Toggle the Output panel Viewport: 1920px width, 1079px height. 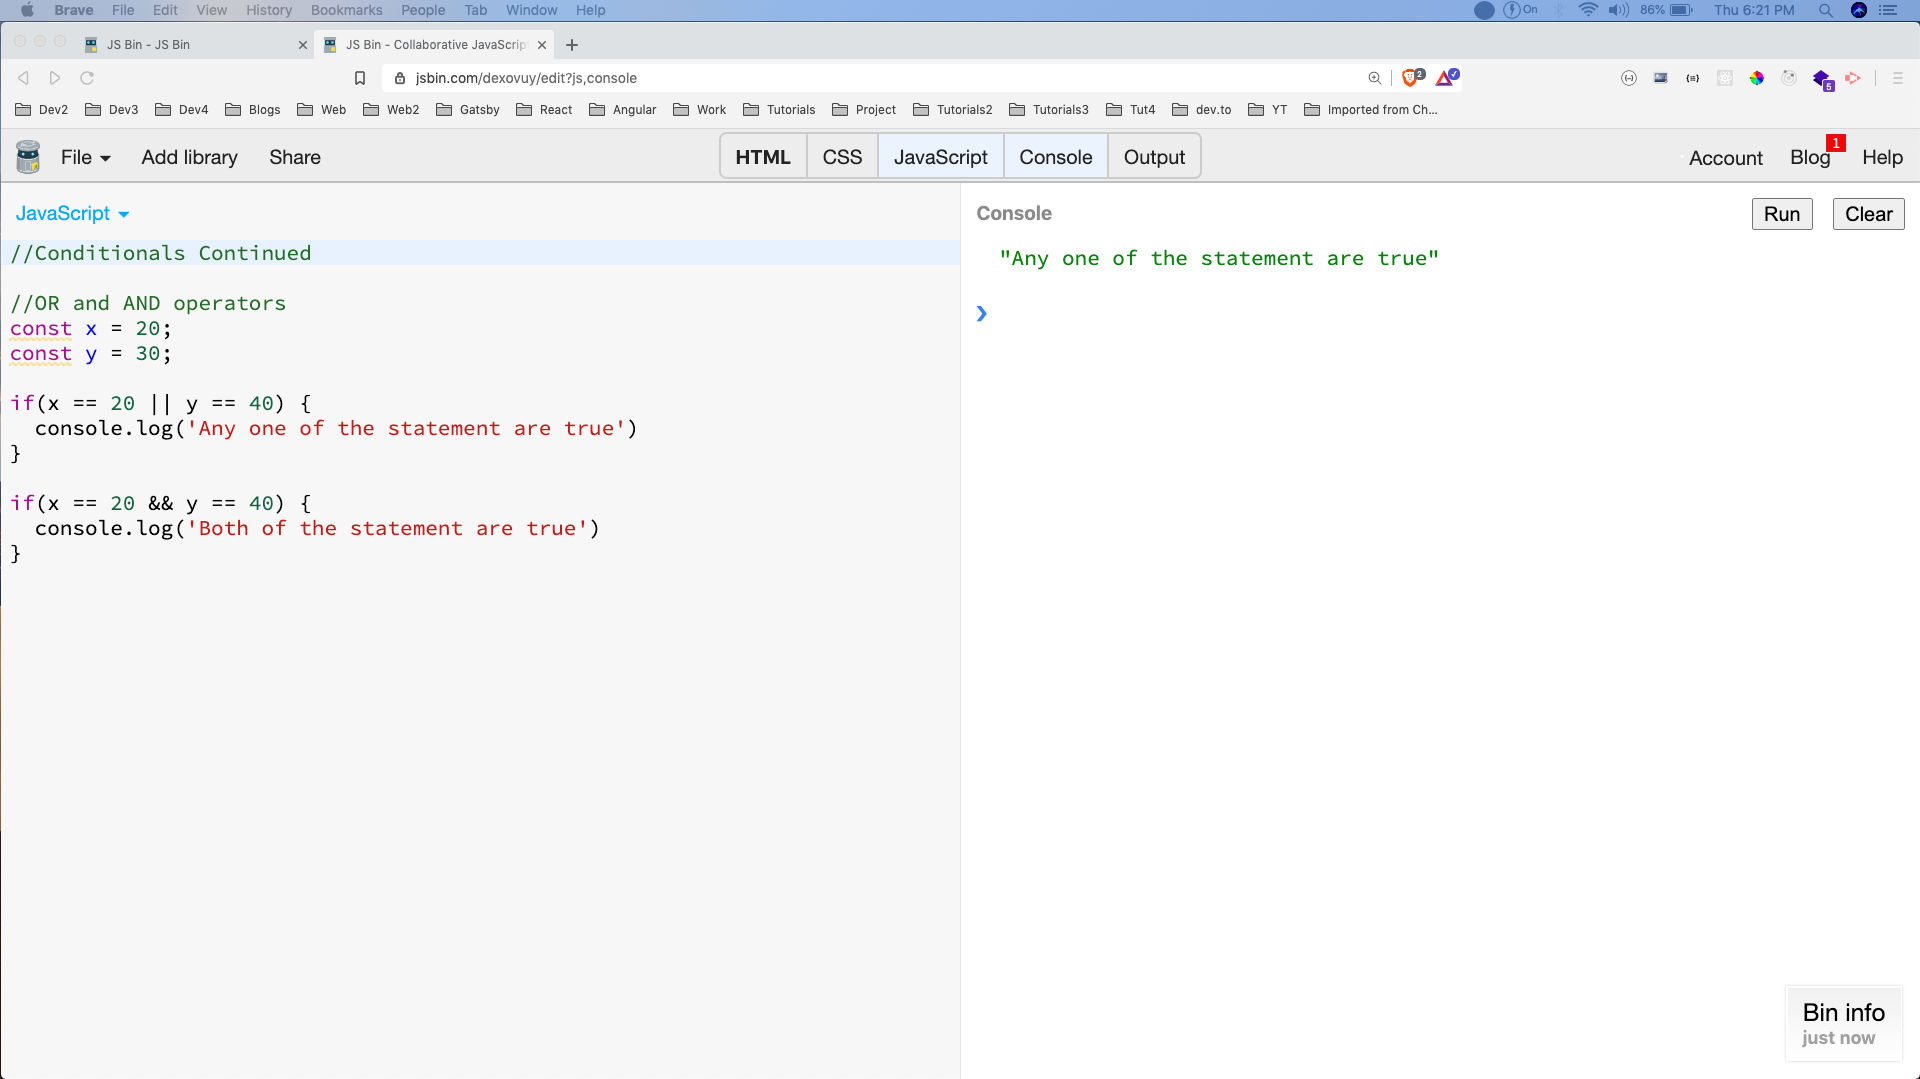(x=1154, y=157)
